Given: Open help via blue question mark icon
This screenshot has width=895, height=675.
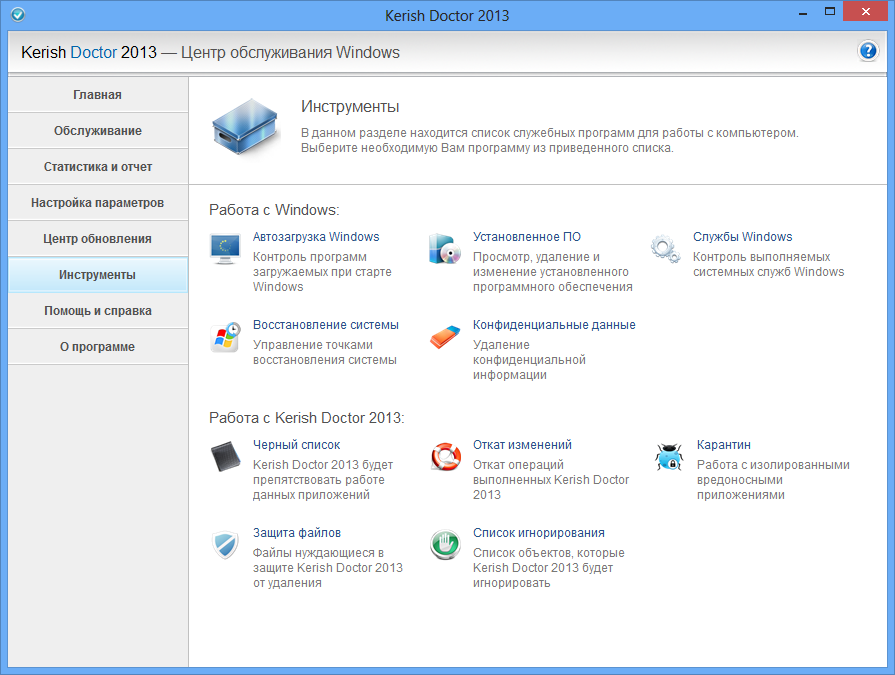Looking at the screenshot, I should point(868,51).
